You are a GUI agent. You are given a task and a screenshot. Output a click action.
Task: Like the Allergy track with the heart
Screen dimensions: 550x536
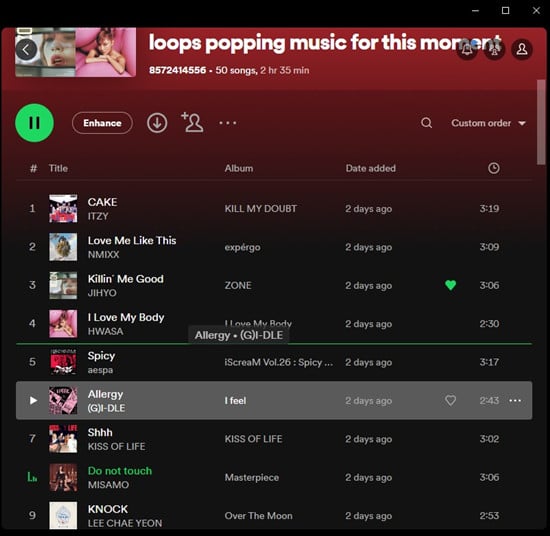click(x=450, y=400)
